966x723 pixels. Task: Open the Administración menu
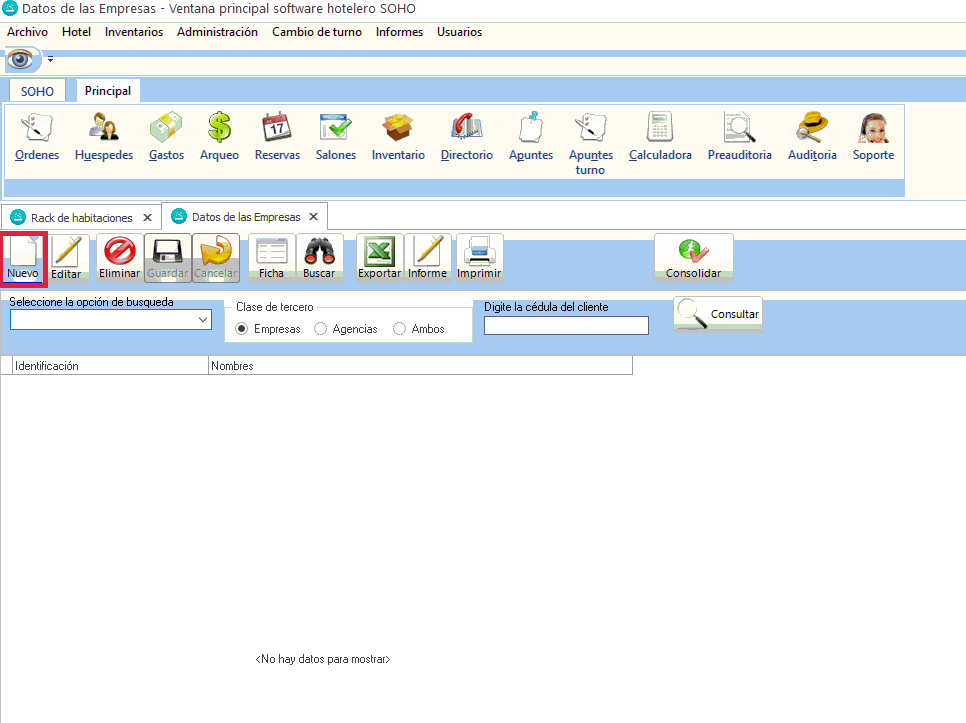pos(217,32)
